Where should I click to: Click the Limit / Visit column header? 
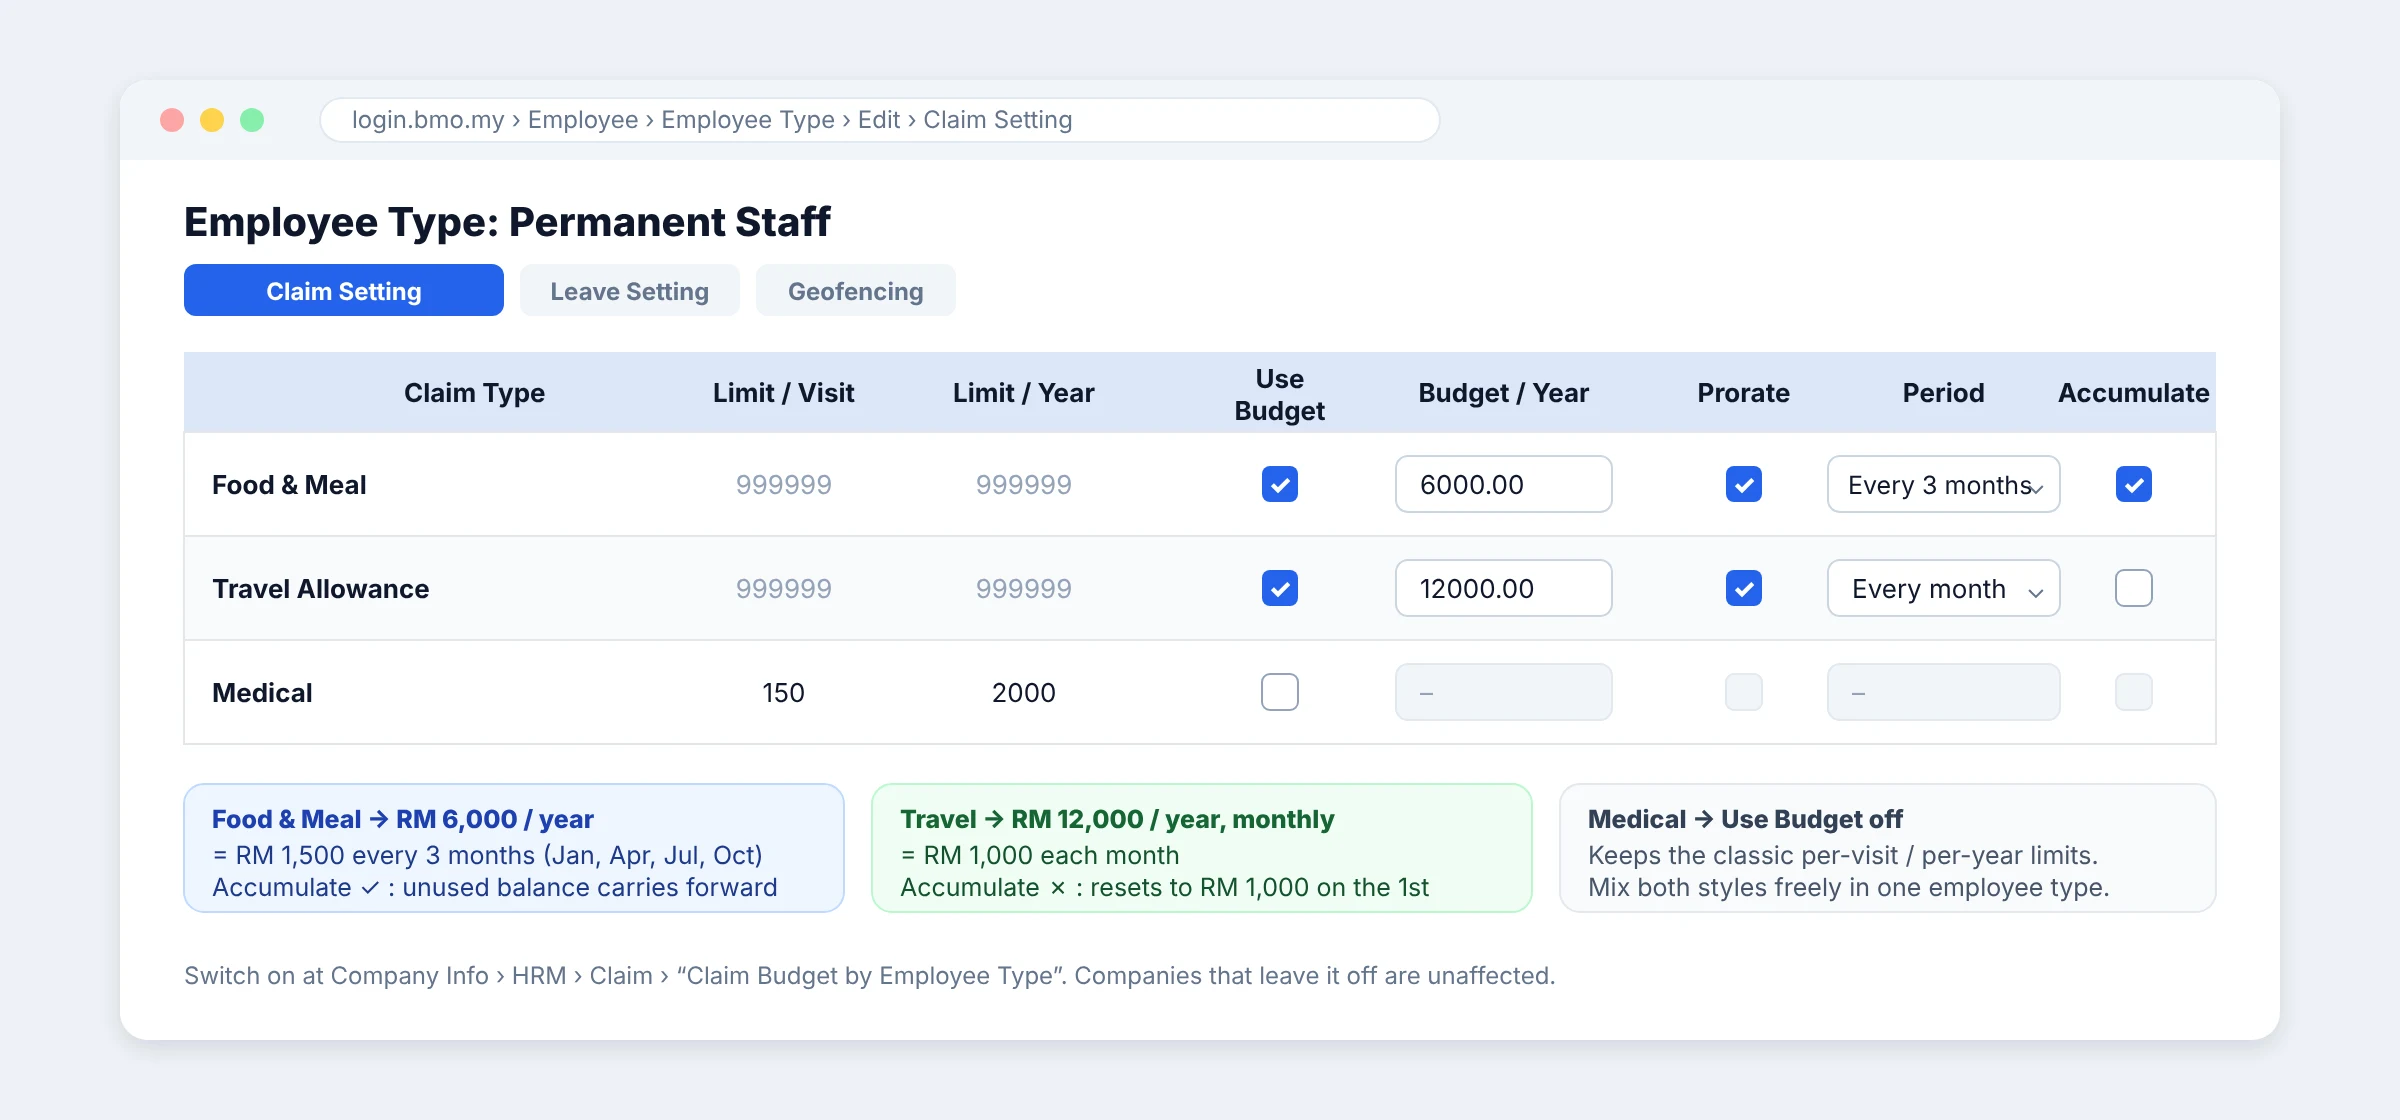[783, 393]
